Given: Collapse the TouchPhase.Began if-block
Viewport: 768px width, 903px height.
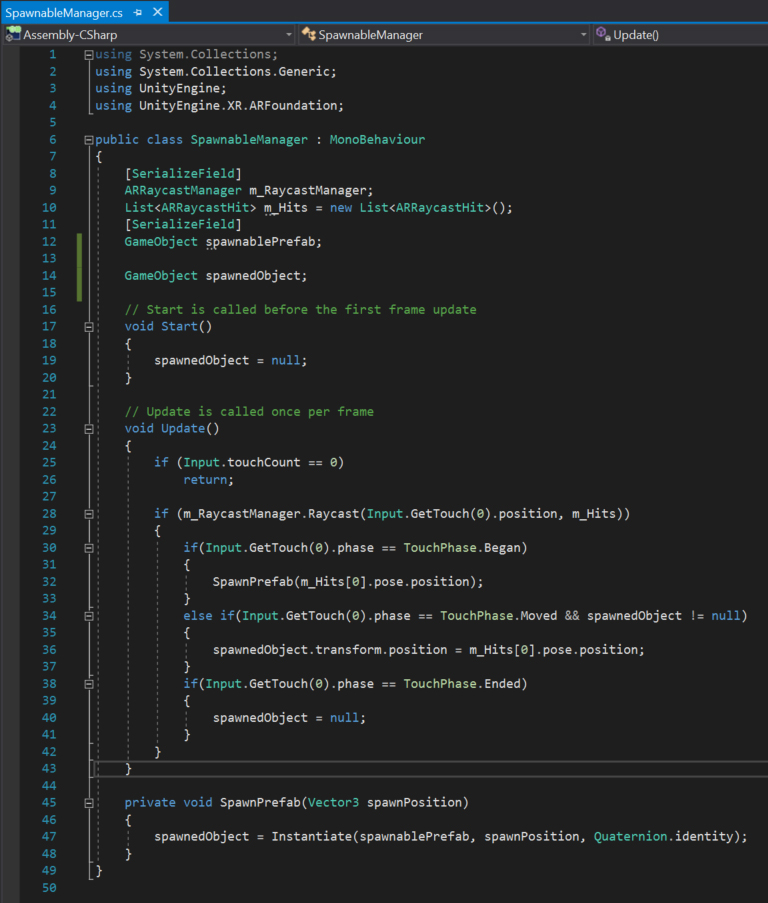Looking at the screenshot, I should (89, 548).
